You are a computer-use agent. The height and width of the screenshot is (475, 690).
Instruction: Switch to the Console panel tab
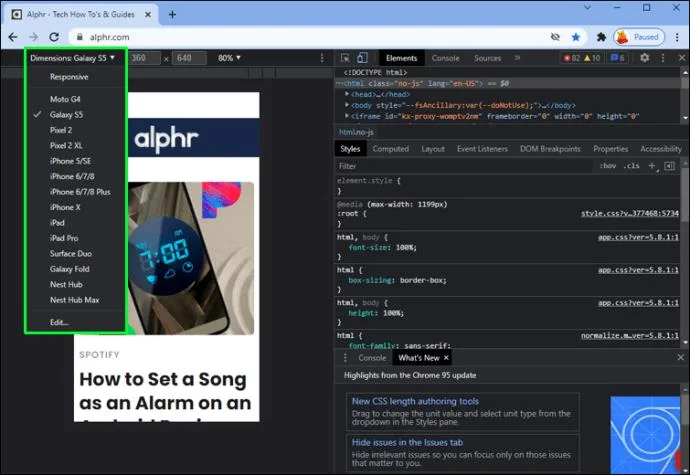[445, 58]
